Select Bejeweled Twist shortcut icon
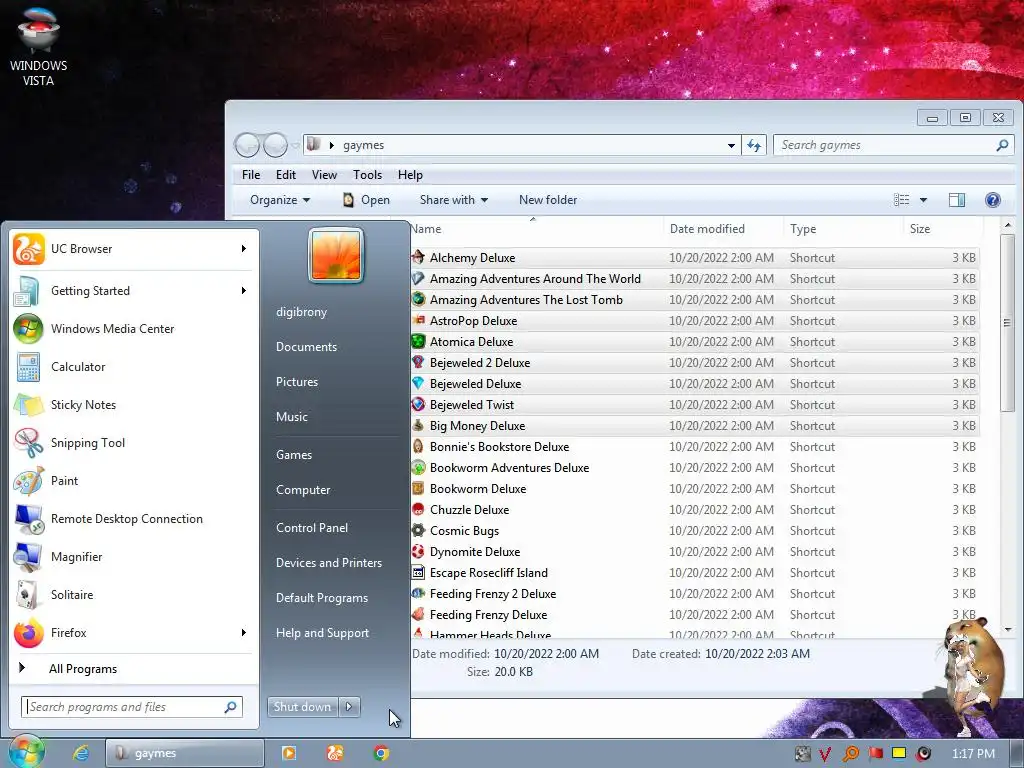Image resolution: width=1024 pixels, height=768 pixels. coord(418,404)
